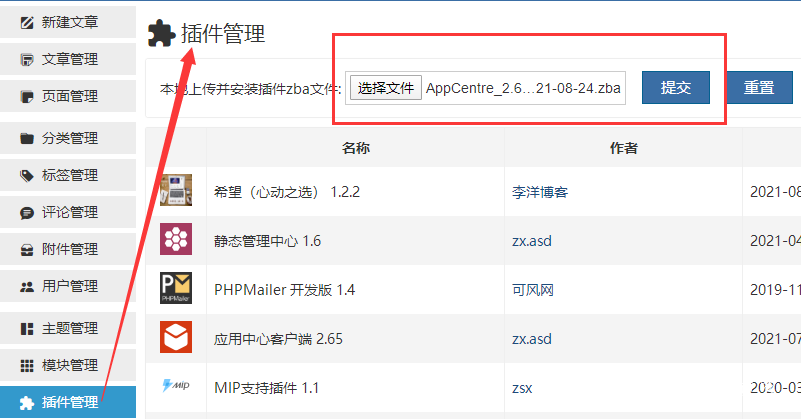Click the MIP支持插件 logo icon
This screenshot has height=419, width=801.
click(x=175, y=387)
